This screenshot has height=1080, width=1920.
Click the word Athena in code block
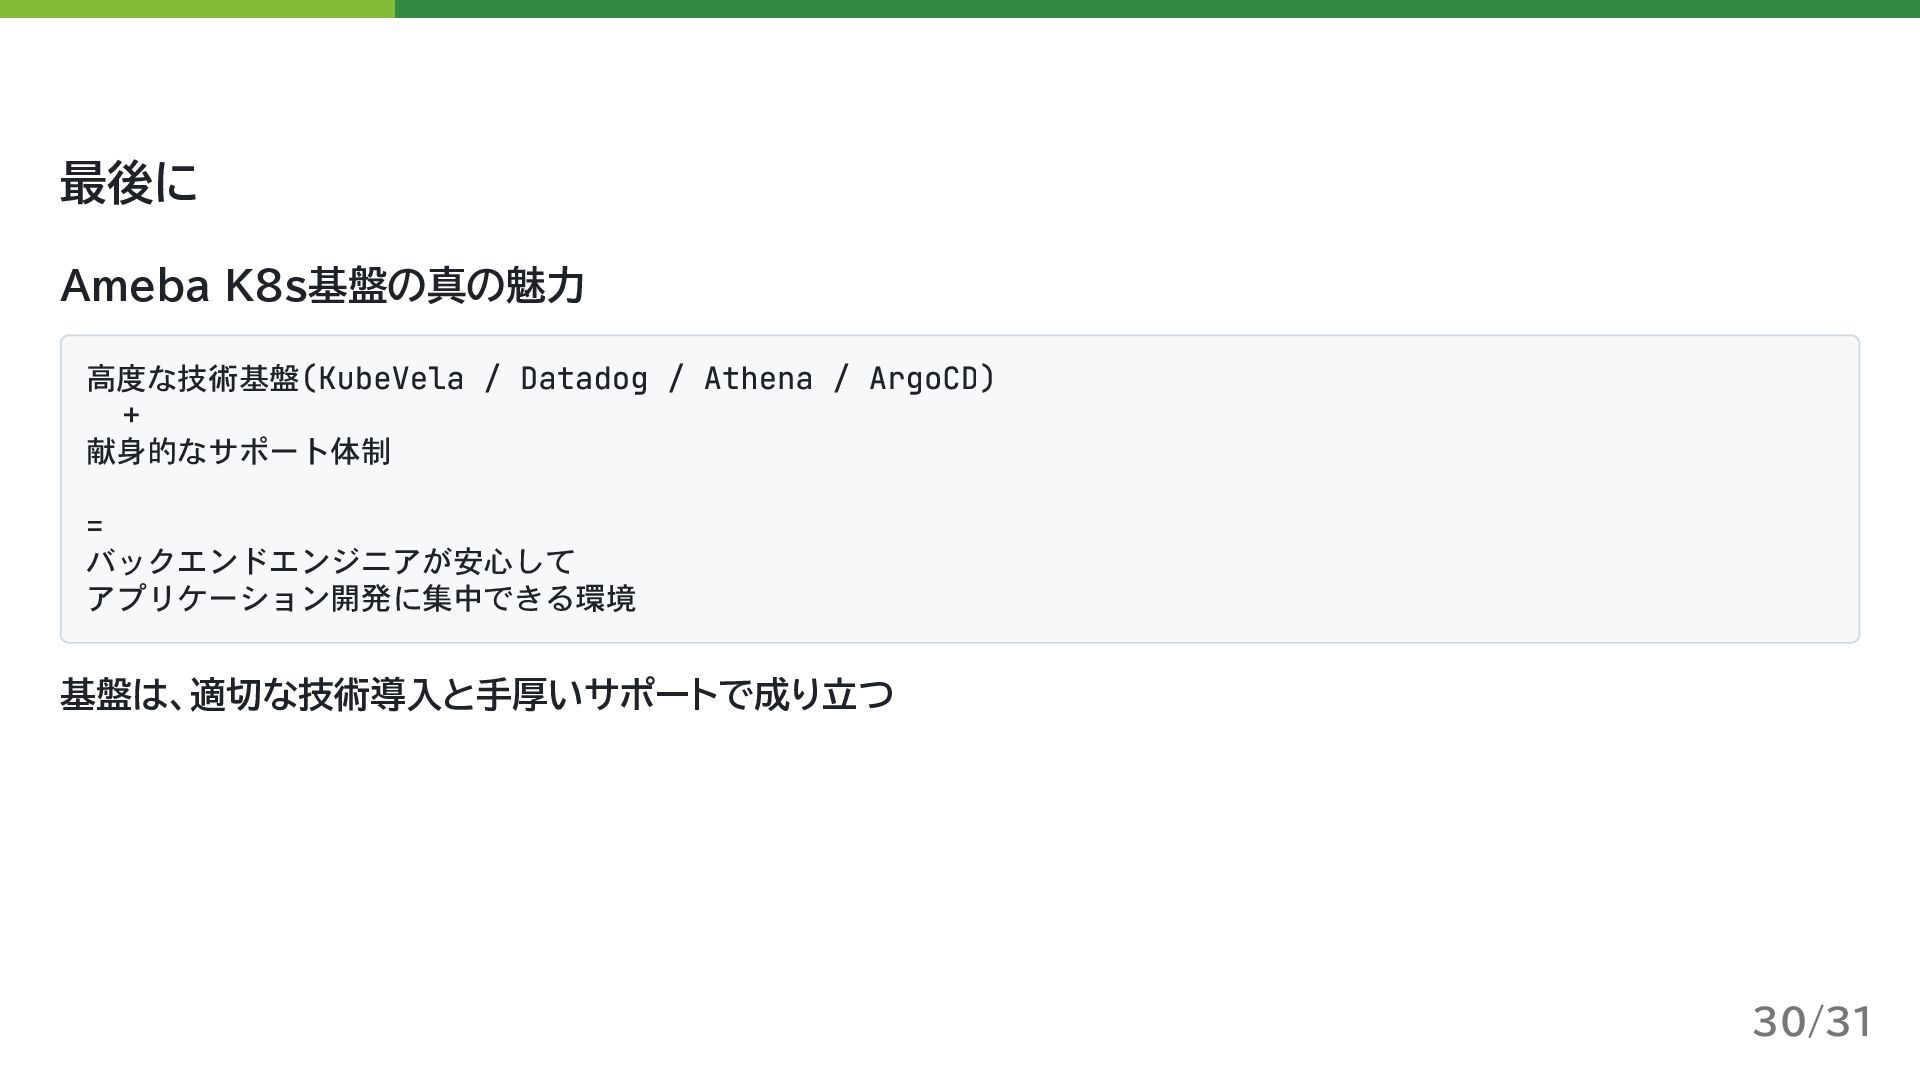click(758, 379)
